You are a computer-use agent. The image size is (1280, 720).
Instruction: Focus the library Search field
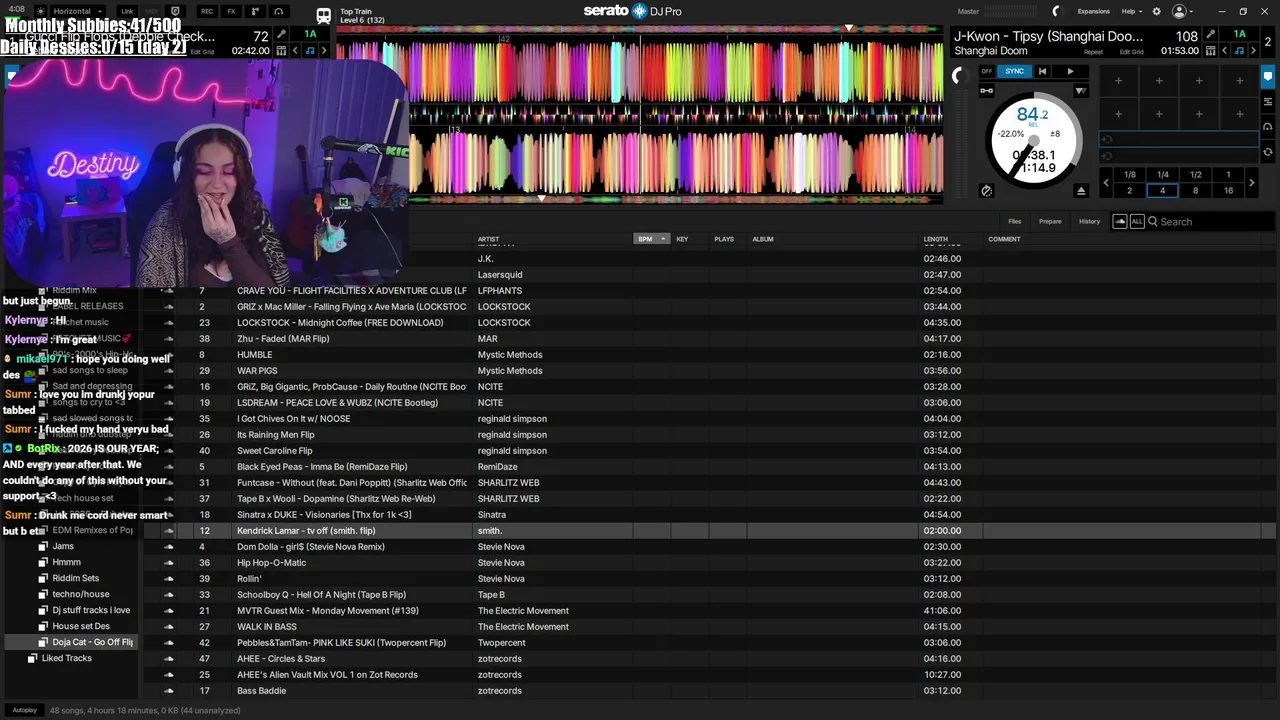click(x=1210, y=221)
